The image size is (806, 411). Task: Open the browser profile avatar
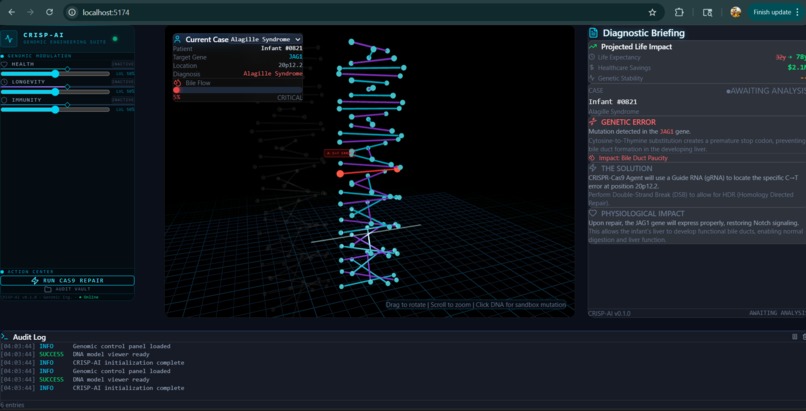pyautogui.click(x=736, y=12)
